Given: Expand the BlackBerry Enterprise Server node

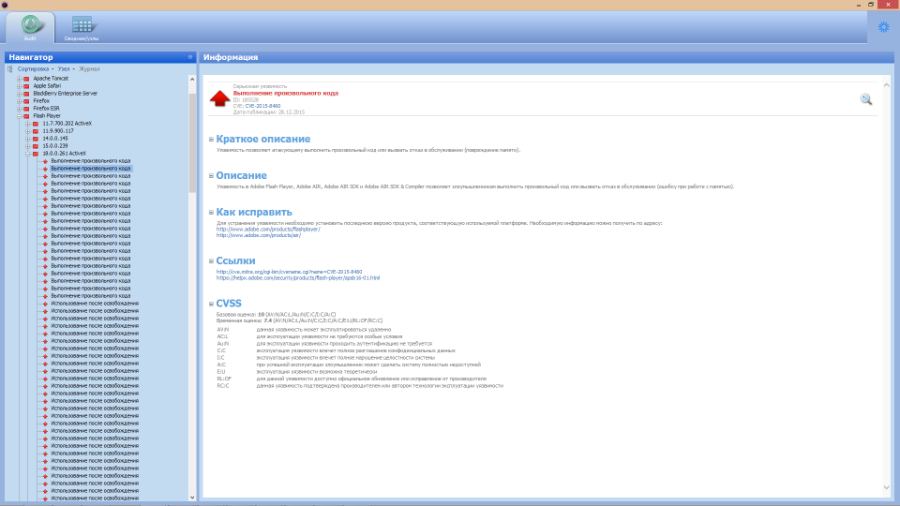Looking at the screenshot, I should [x=19, y=94].
